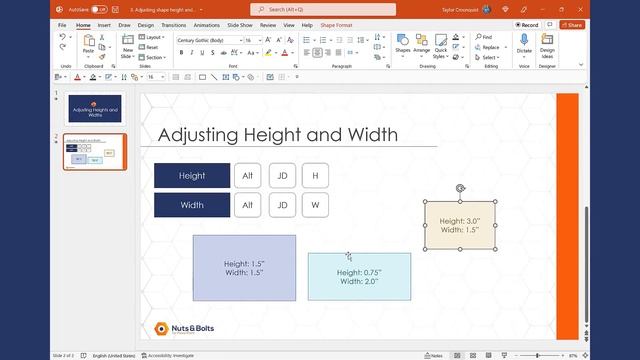Select the rectangle shape in Quick Access Toolbar
The height and width of the screenshot is (360, 640).
point(202,77)
